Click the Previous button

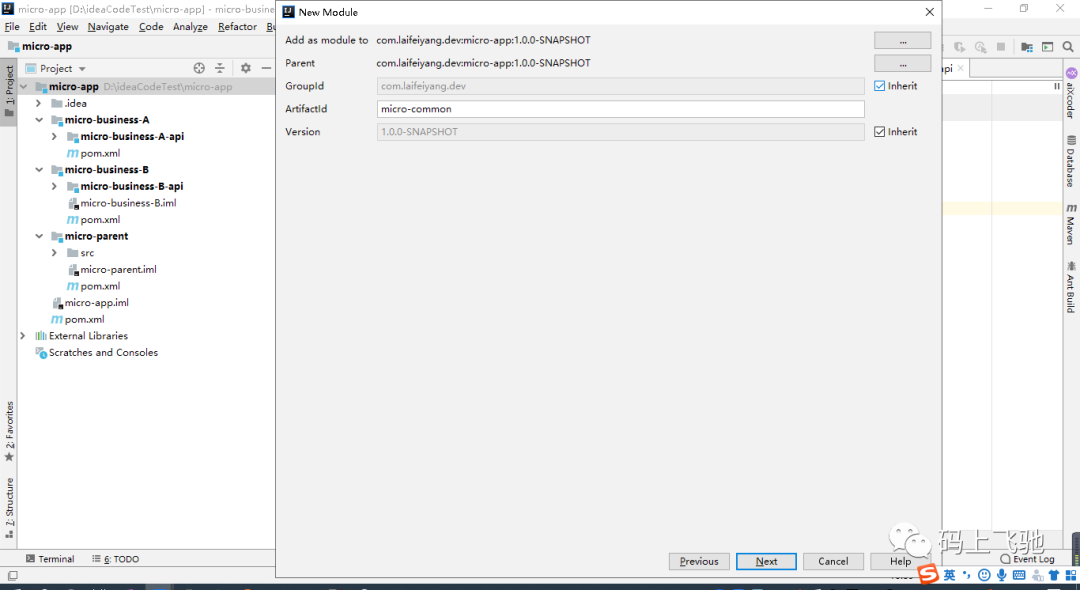pos(698,561)
